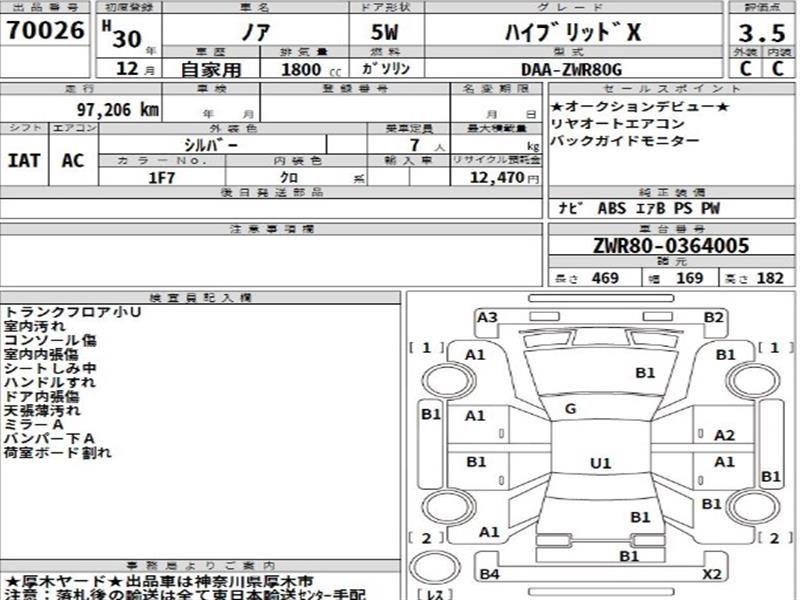
Task: Click the ABS equipment entry
Action: click(611, 208)
